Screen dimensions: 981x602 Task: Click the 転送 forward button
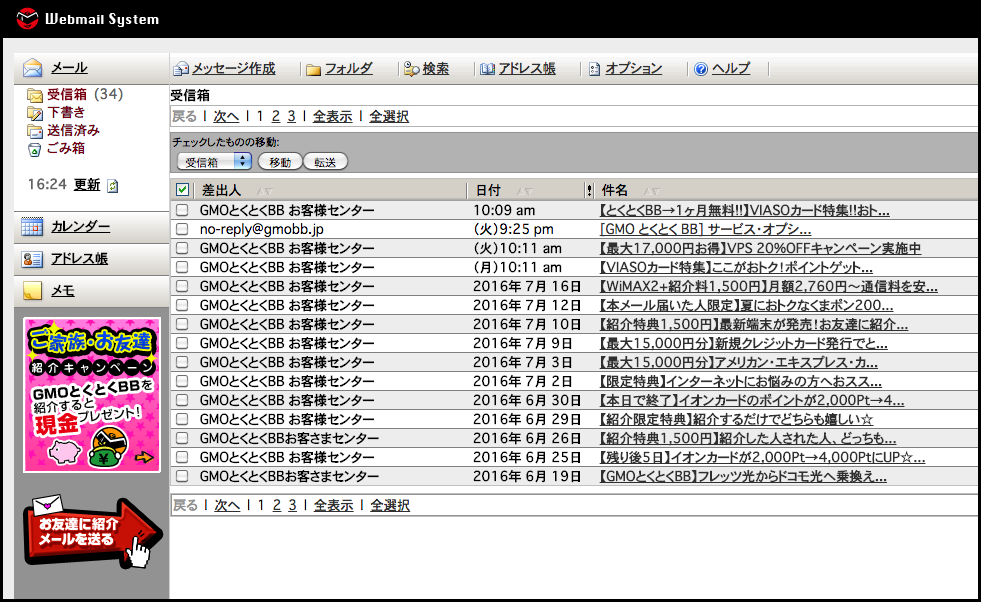325,162
